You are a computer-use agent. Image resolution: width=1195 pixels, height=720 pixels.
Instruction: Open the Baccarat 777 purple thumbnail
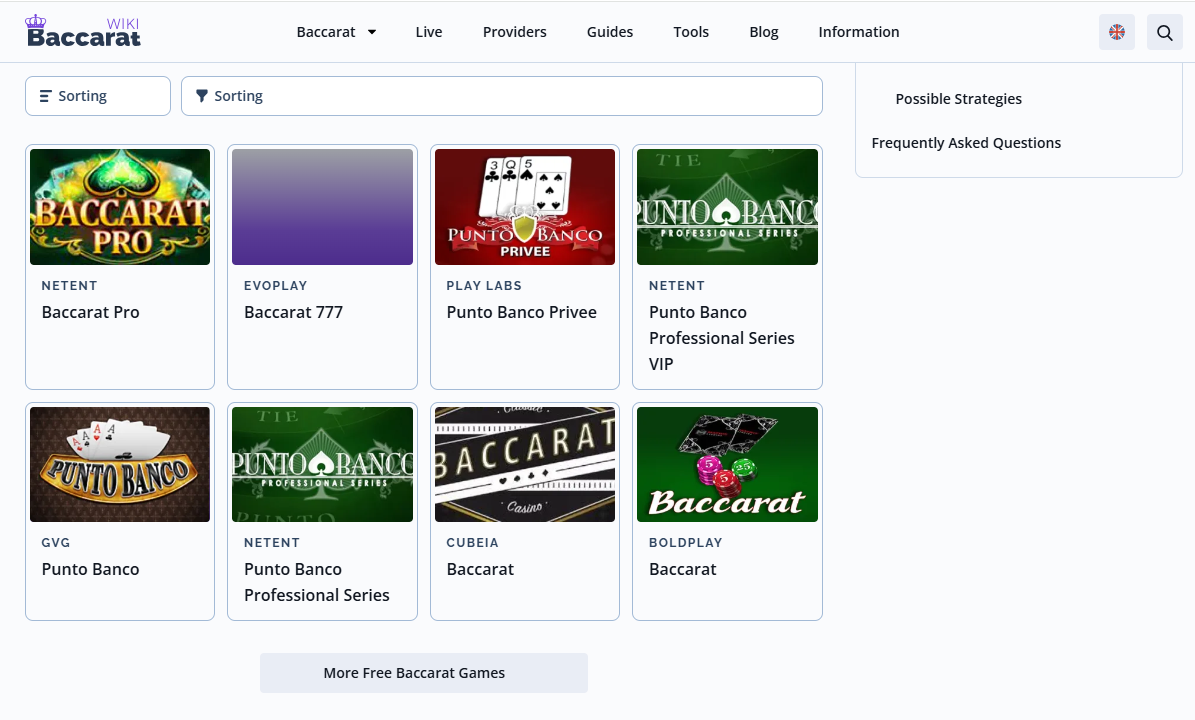[x=322, y=206]
